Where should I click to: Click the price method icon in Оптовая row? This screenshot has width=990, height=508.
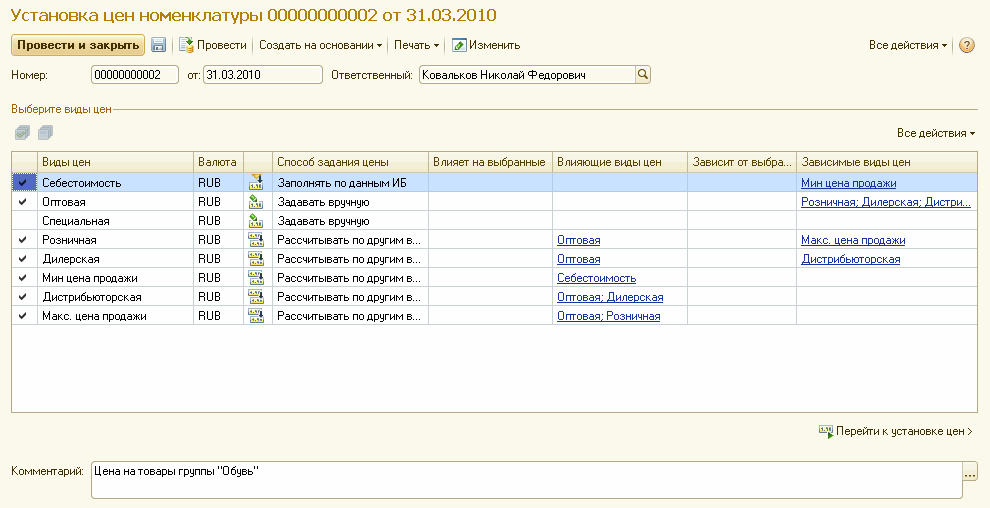pyautogui.click(x=256, y=202)
